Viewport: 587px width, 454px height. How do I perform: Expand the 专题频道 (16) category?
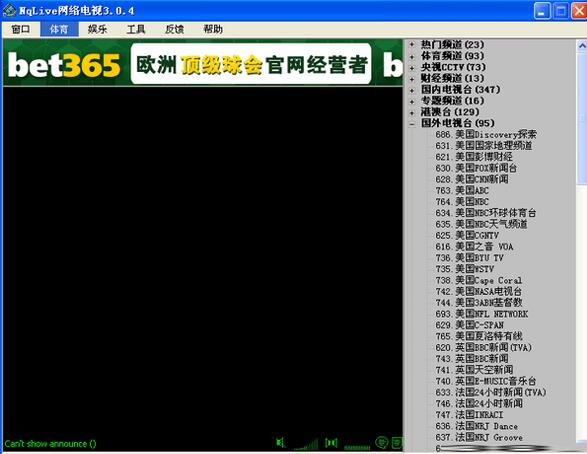(412, 101)
